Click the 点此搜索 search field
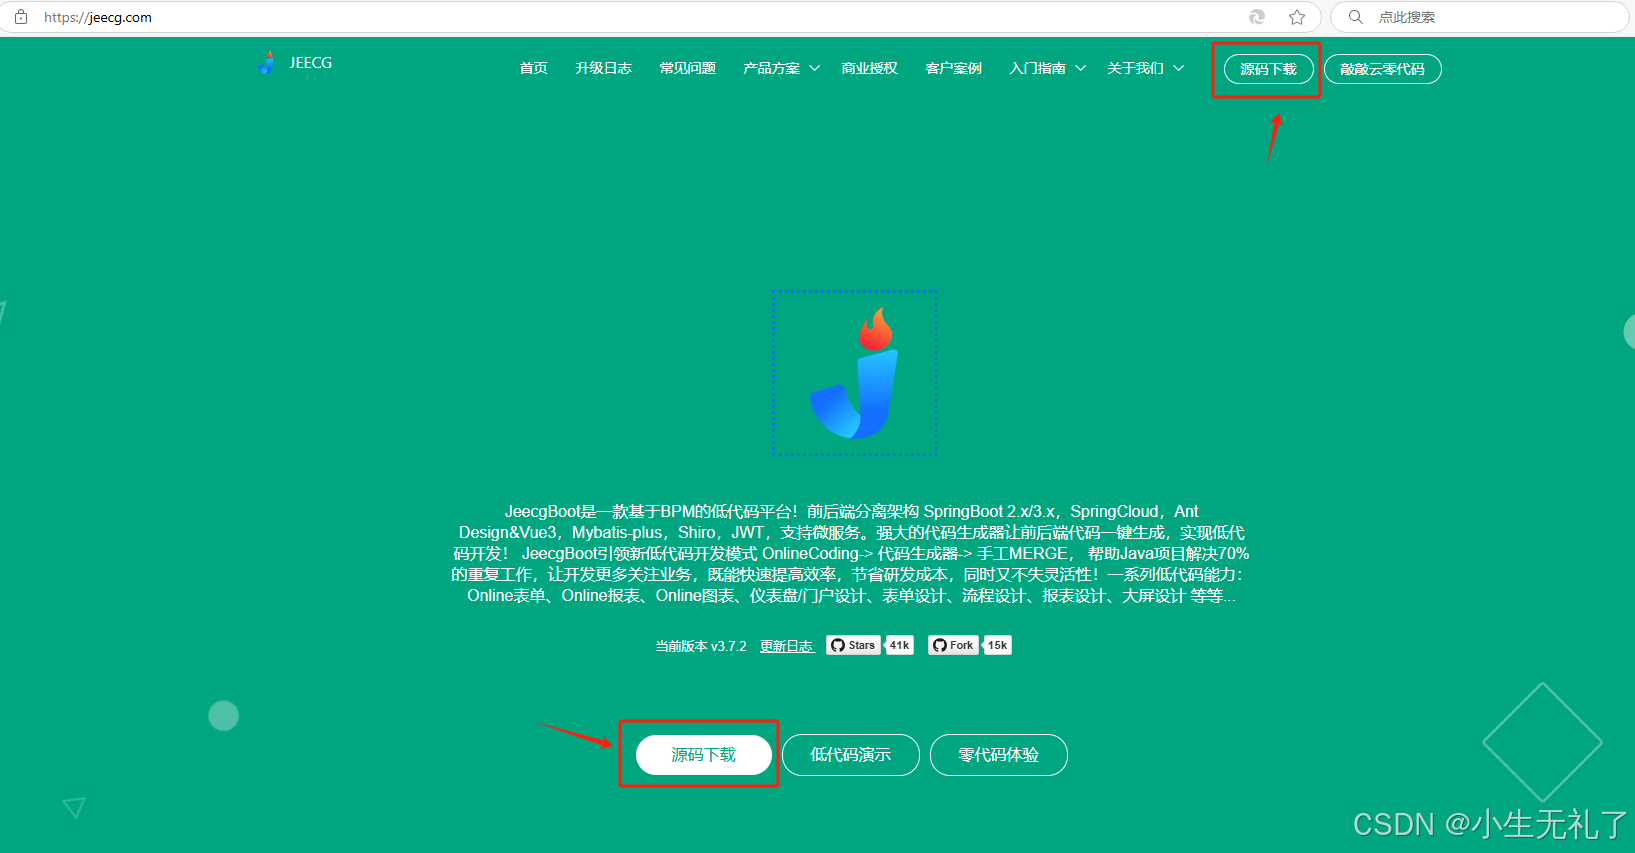This screenshot has width=1635, height=853. pyautogui.click(x=1480, y=17)
